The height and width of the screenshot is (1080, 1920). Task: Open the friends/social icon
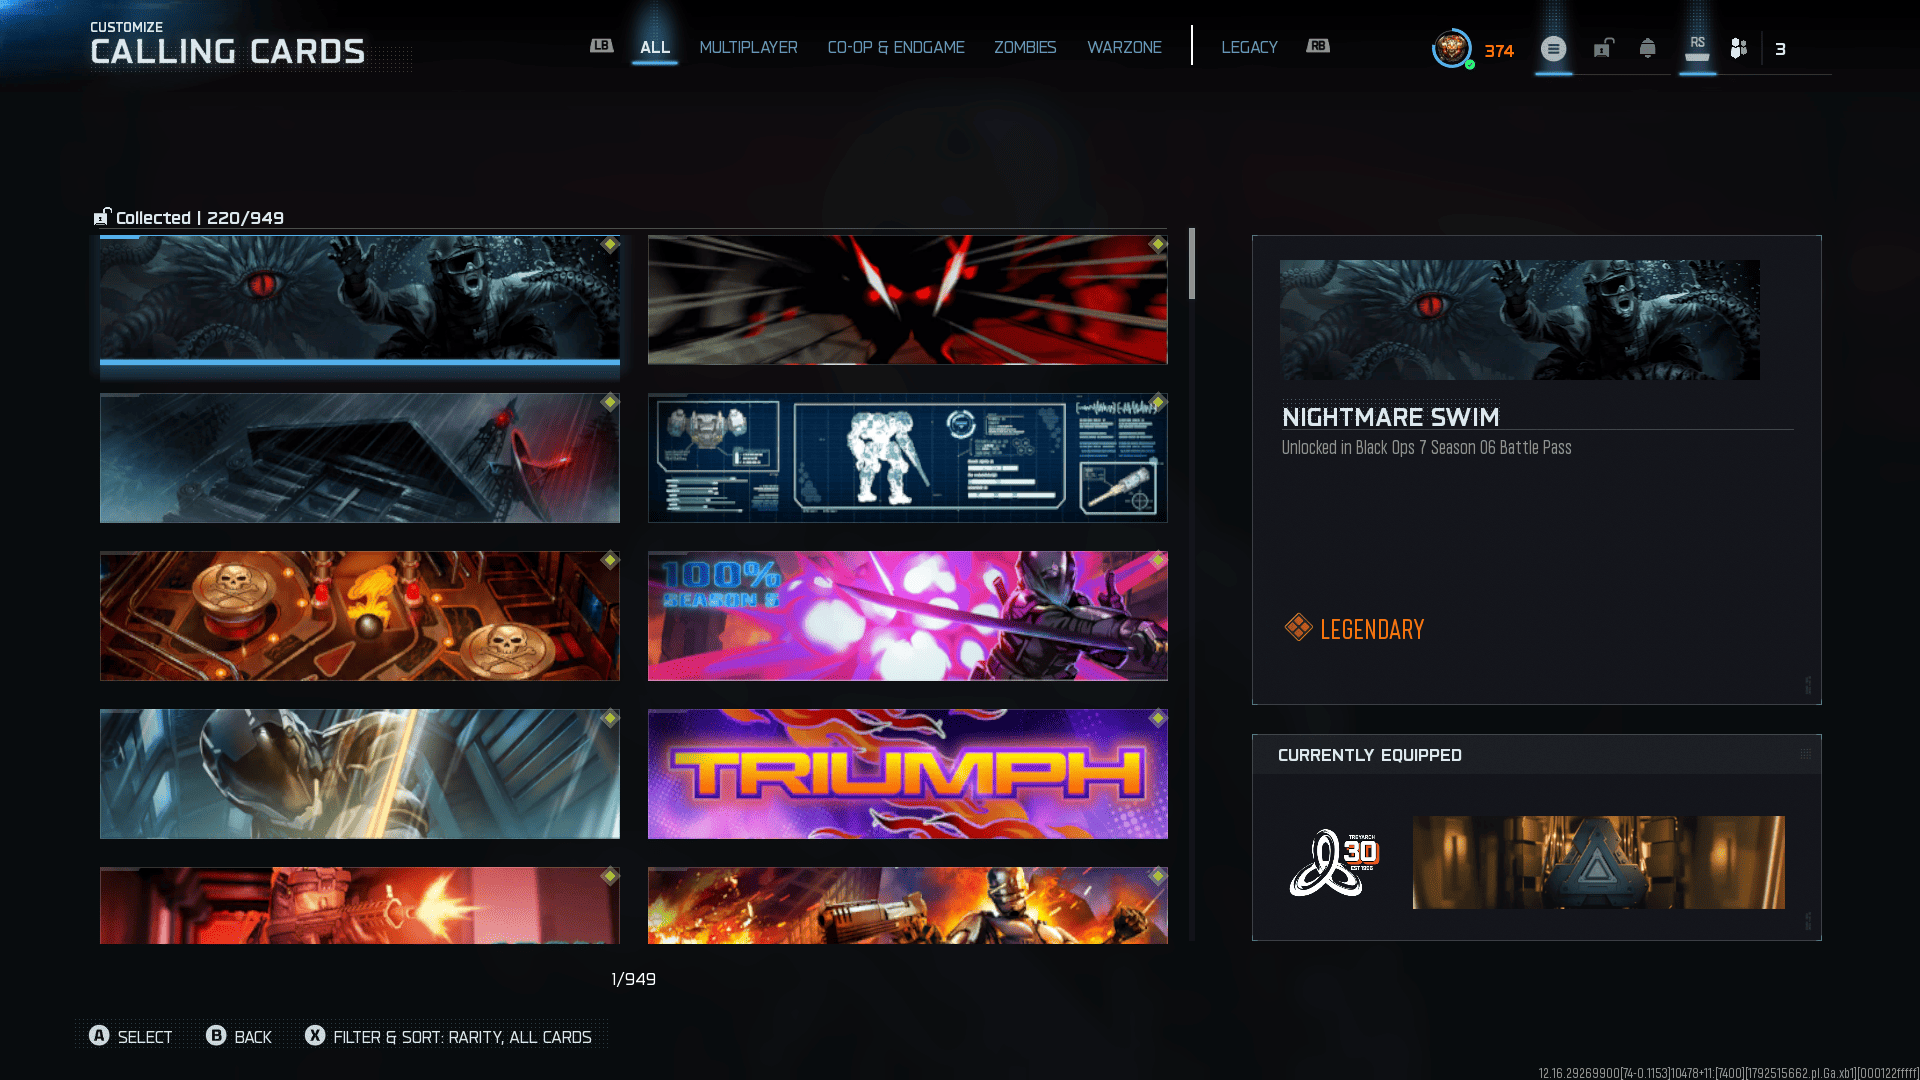click(x=1739, y=48)
